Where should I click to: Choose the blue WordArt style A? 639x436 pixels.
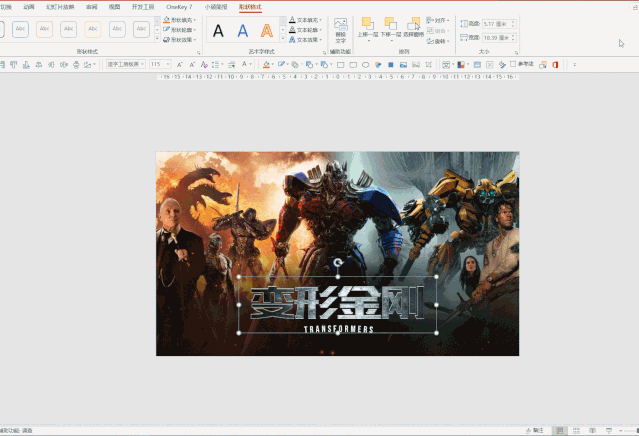(242, 31)
